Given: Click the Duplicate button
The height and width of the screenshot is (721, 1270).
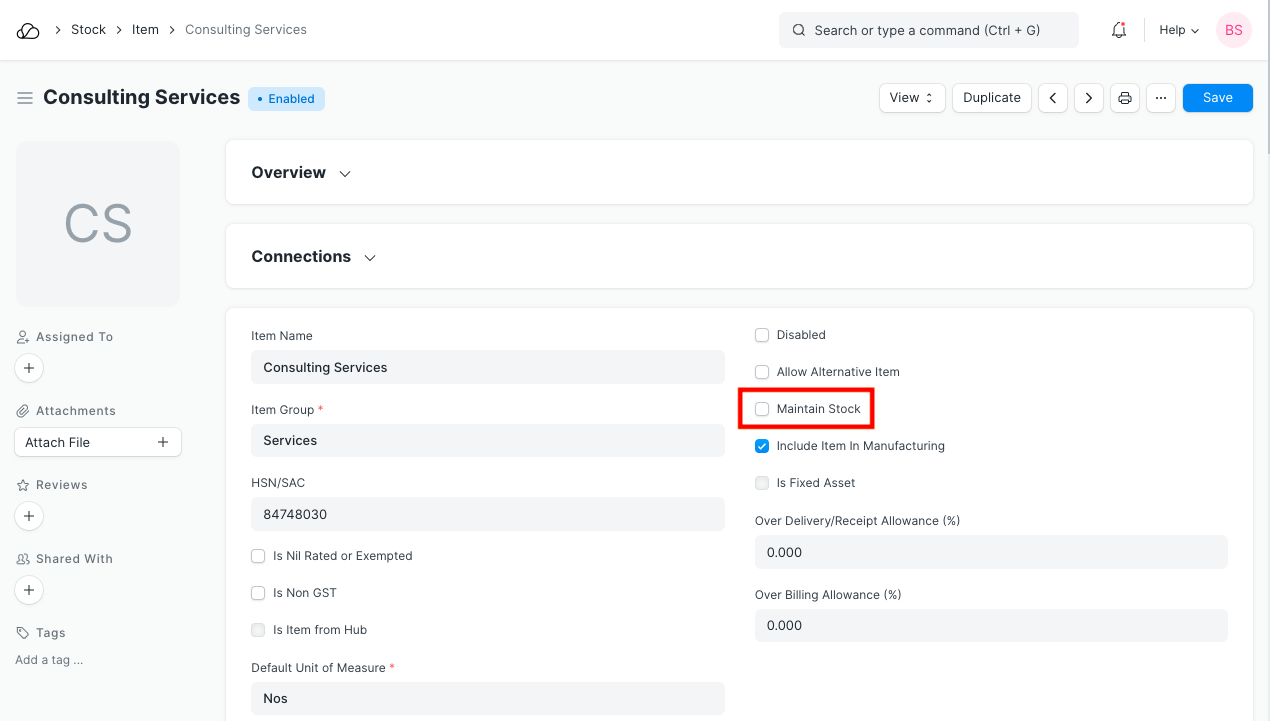Looking at the screenshot, I should tap(991, 98).
